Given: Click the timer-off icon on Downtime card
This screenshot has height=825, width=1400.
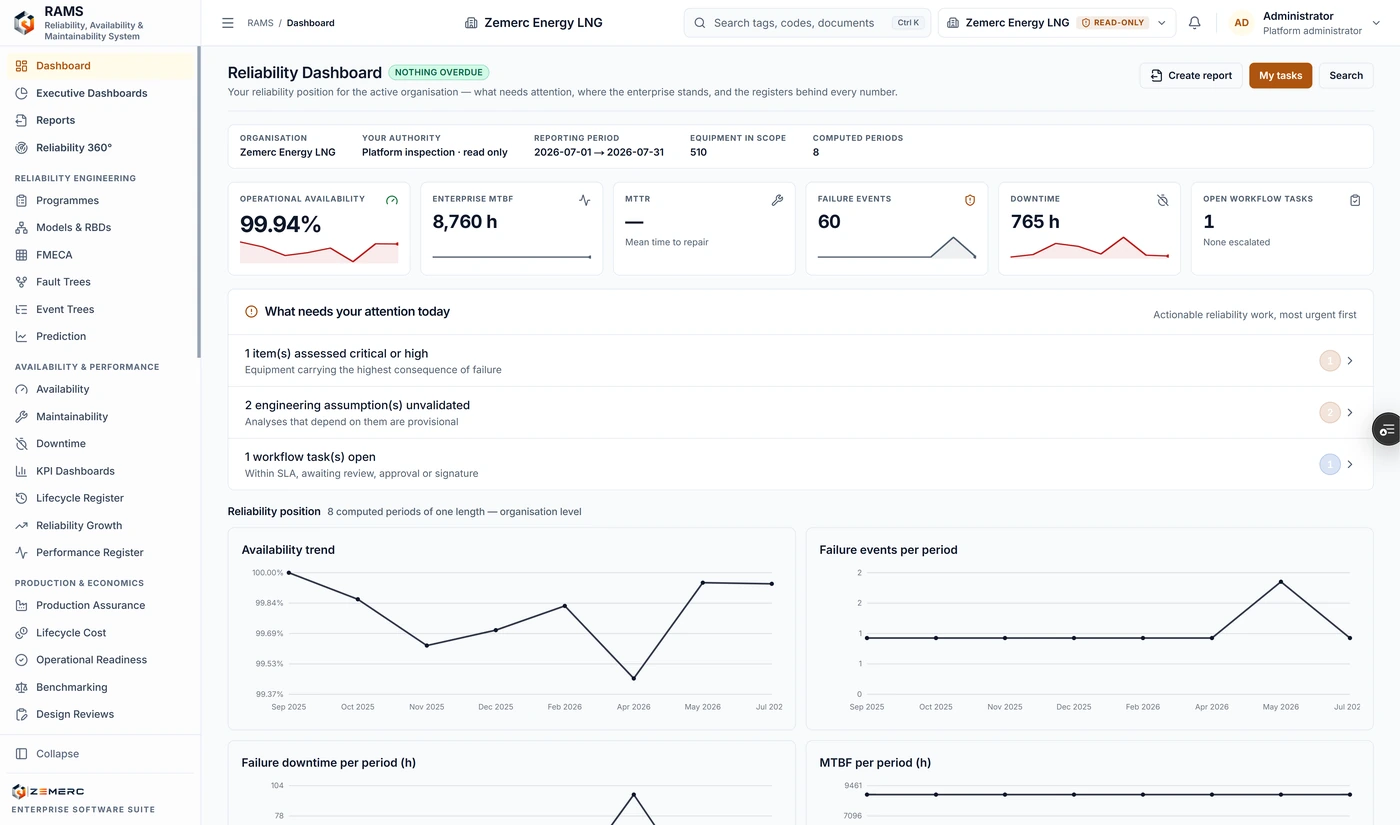Looking at the screenshot, I should click(1162, 200).
